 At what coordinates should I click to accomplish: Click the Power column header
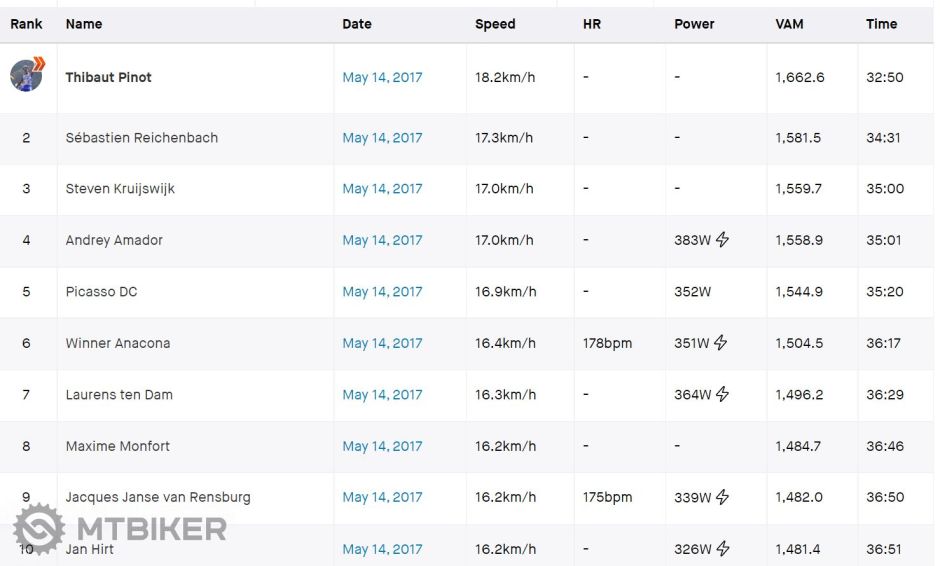pos(694,24)
